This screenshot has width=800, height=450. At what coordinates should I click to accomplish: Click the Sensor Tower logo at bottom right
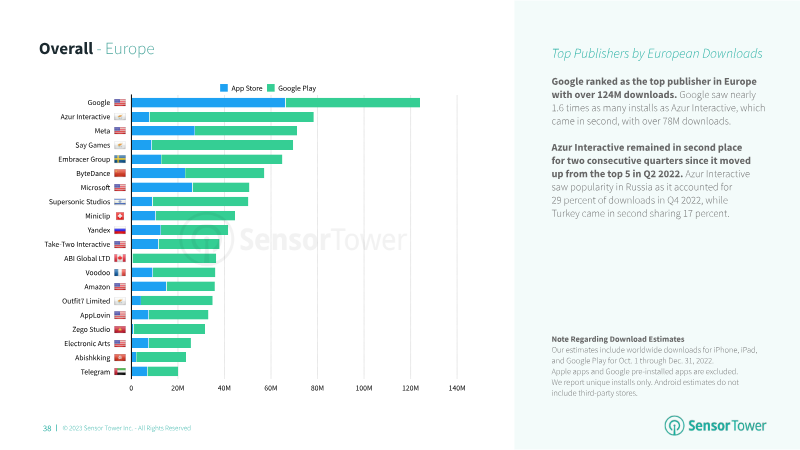[715, 425]
